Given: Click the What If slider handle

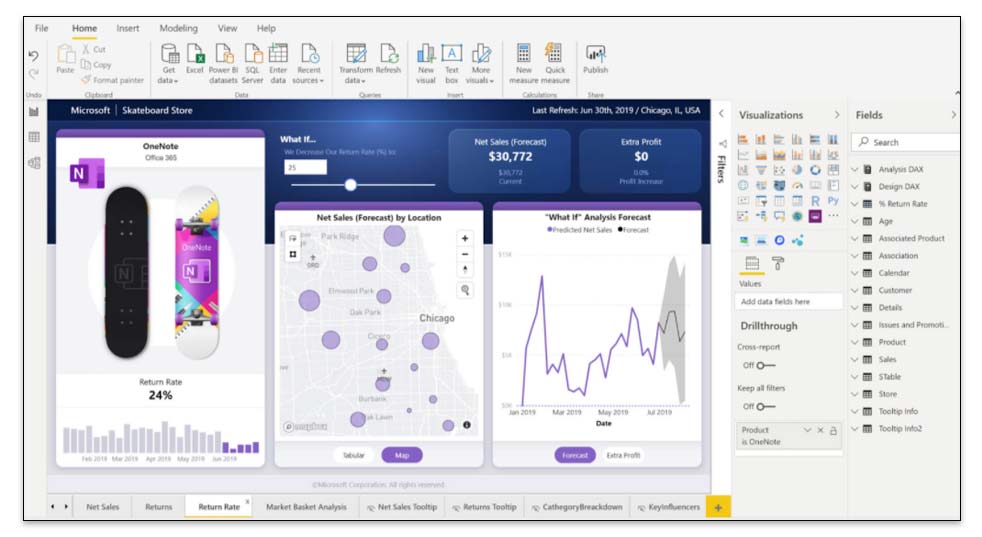Looking at the screenshot, I should (351, 184).
